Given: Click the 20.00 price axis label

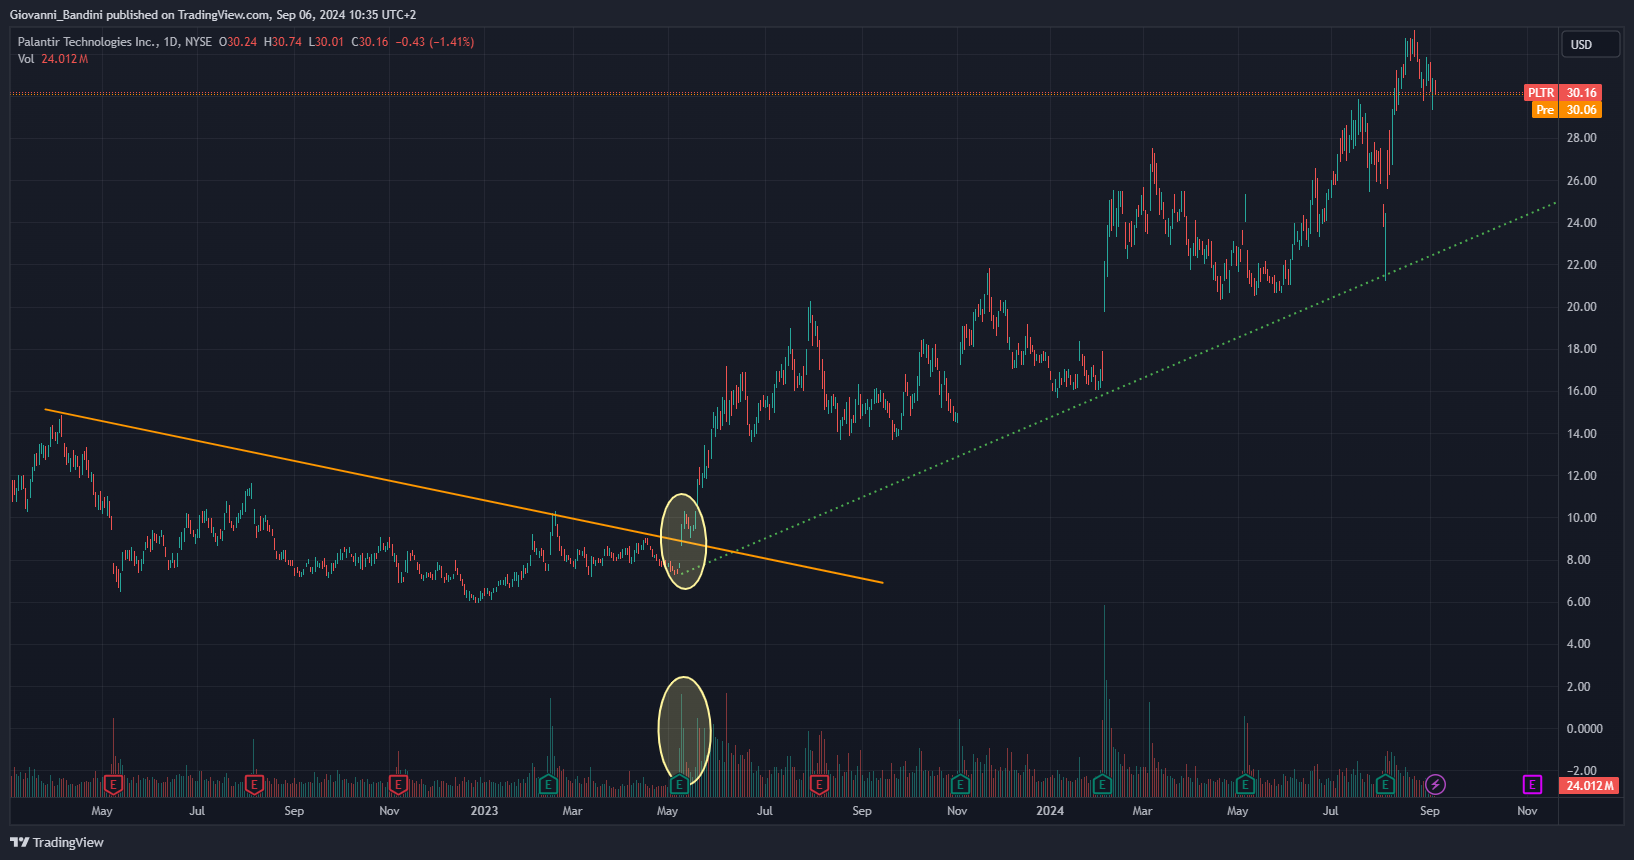Looking at the screenshot, I should (1581, 307).
